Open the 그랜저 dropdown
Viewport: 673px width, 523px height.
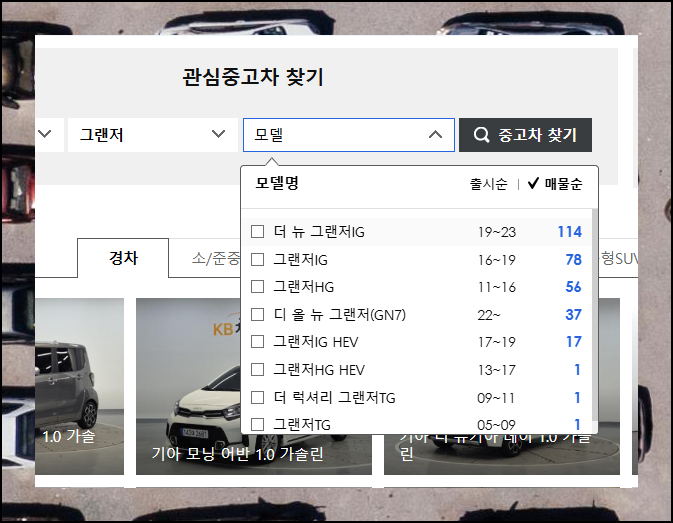(153, 135)
